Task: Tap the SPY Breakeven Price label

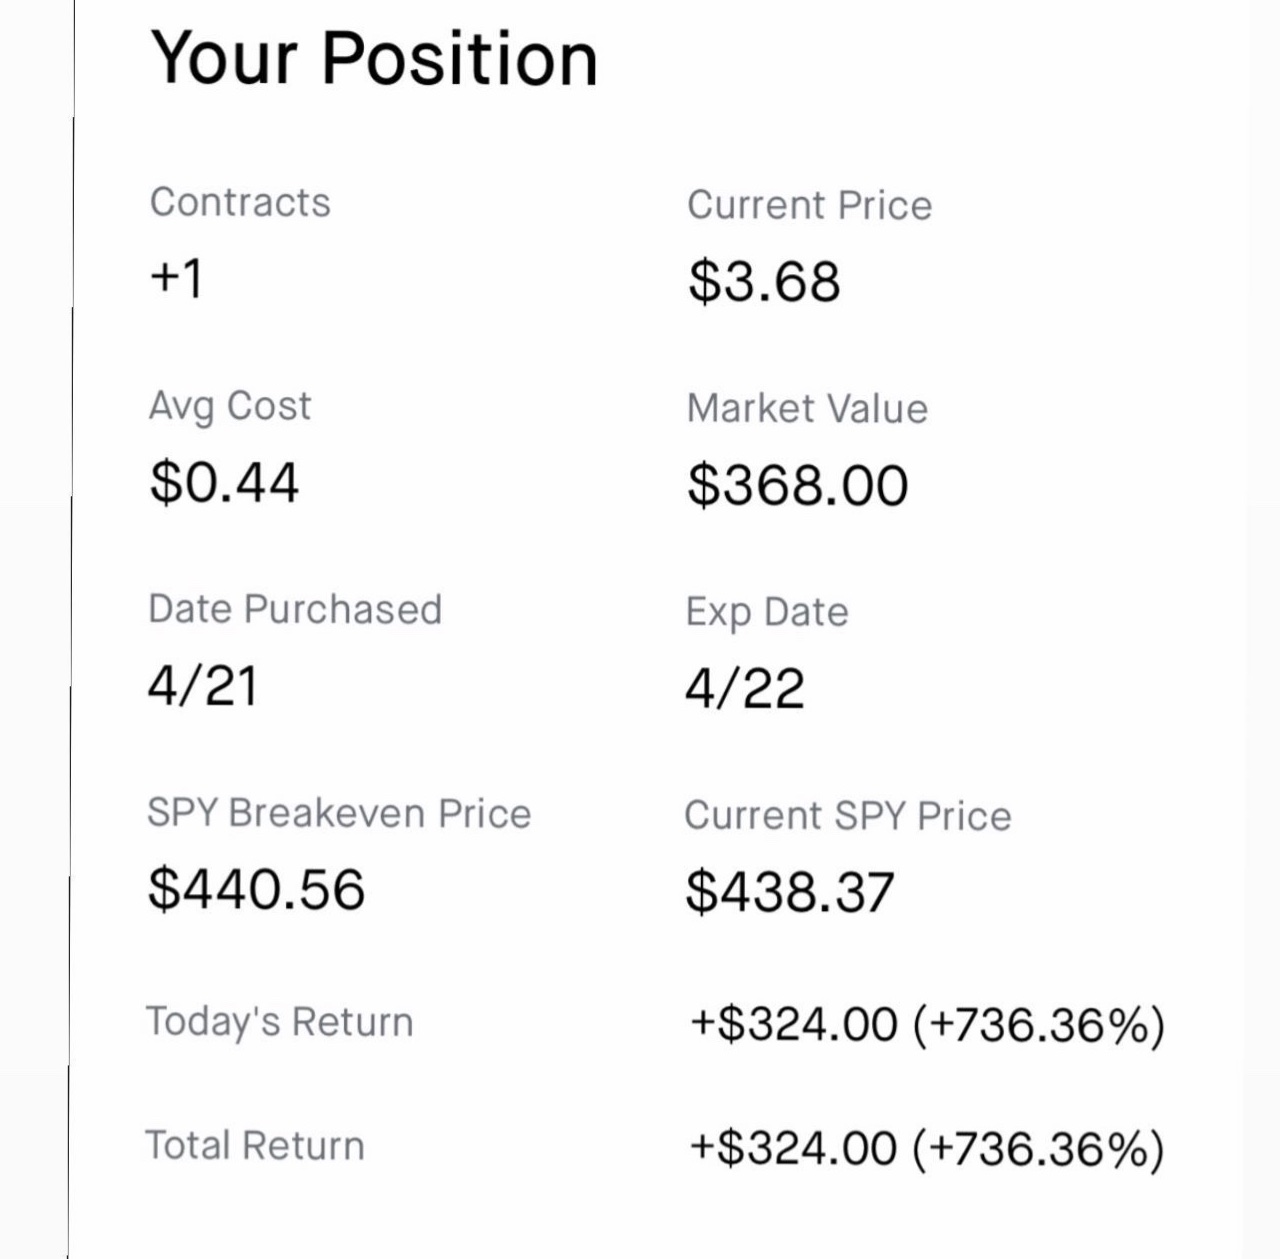Action: pos(339,813)
